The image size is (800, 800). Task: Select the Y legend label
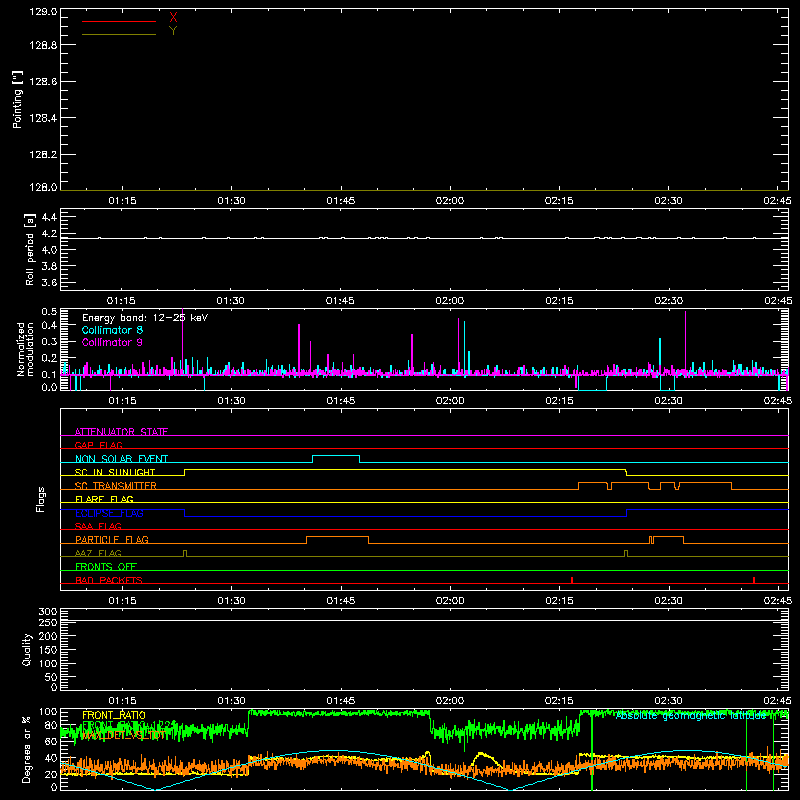(173, 31)
